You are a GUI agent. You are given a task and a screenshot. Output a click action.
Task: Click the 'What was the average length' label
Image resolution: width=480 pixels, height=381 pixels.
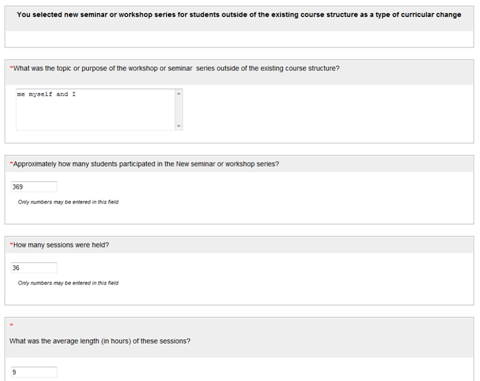coord(100,341)
